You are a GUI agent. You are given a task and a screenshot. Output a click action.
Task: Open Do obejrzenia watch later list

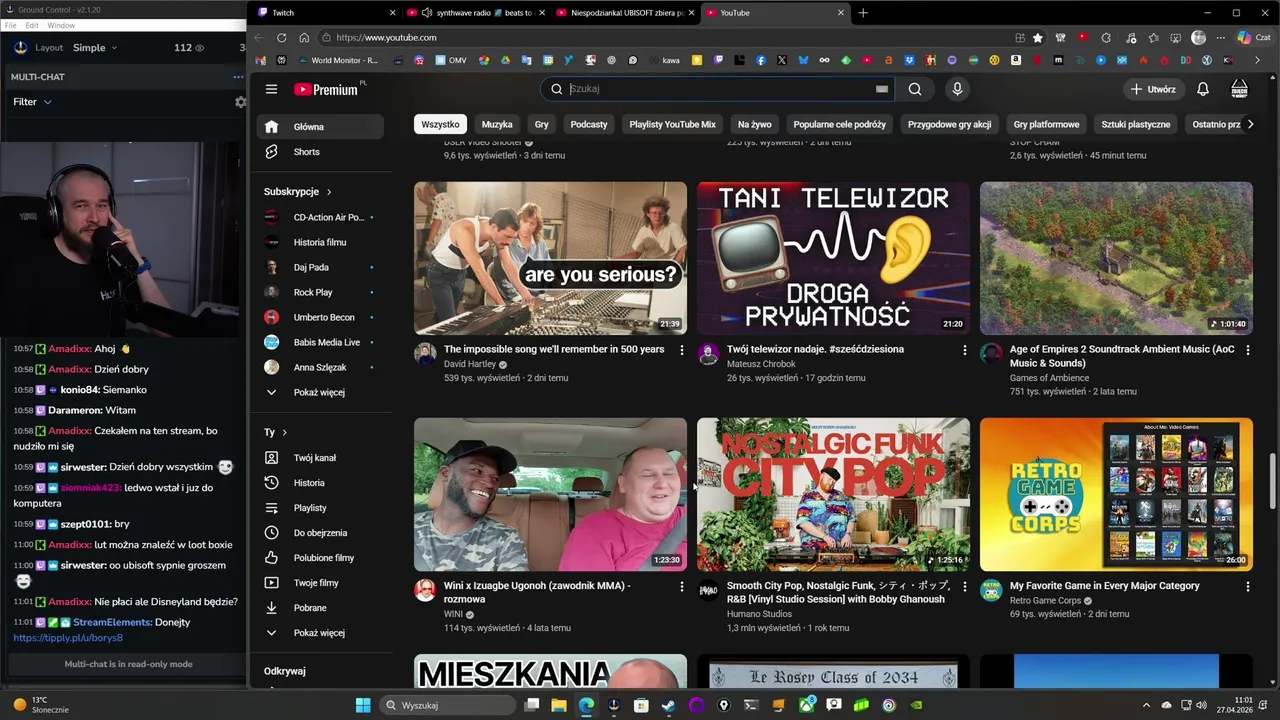click(x=318, y=533)
